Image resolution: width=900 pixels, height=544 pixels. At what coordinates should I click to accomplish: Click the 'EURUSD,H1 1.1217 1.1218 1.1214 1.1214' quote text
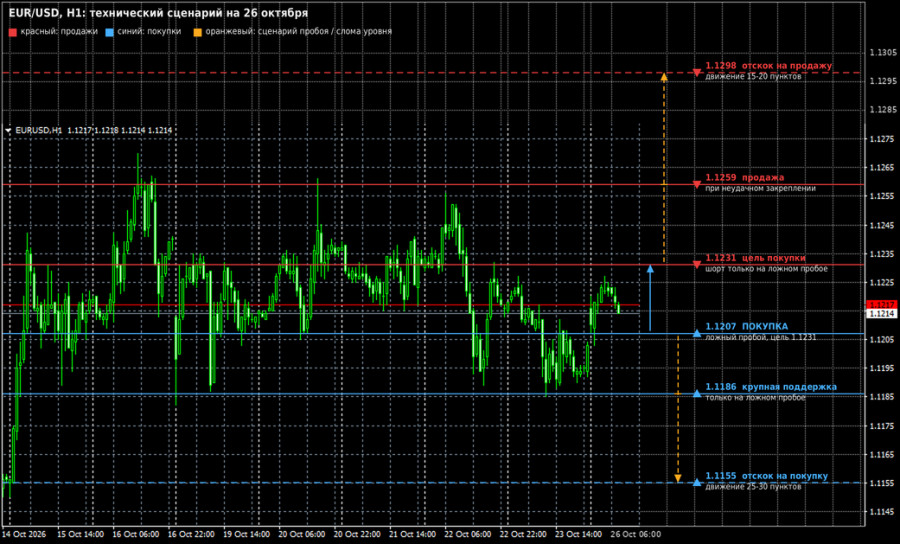coord(94,131)
